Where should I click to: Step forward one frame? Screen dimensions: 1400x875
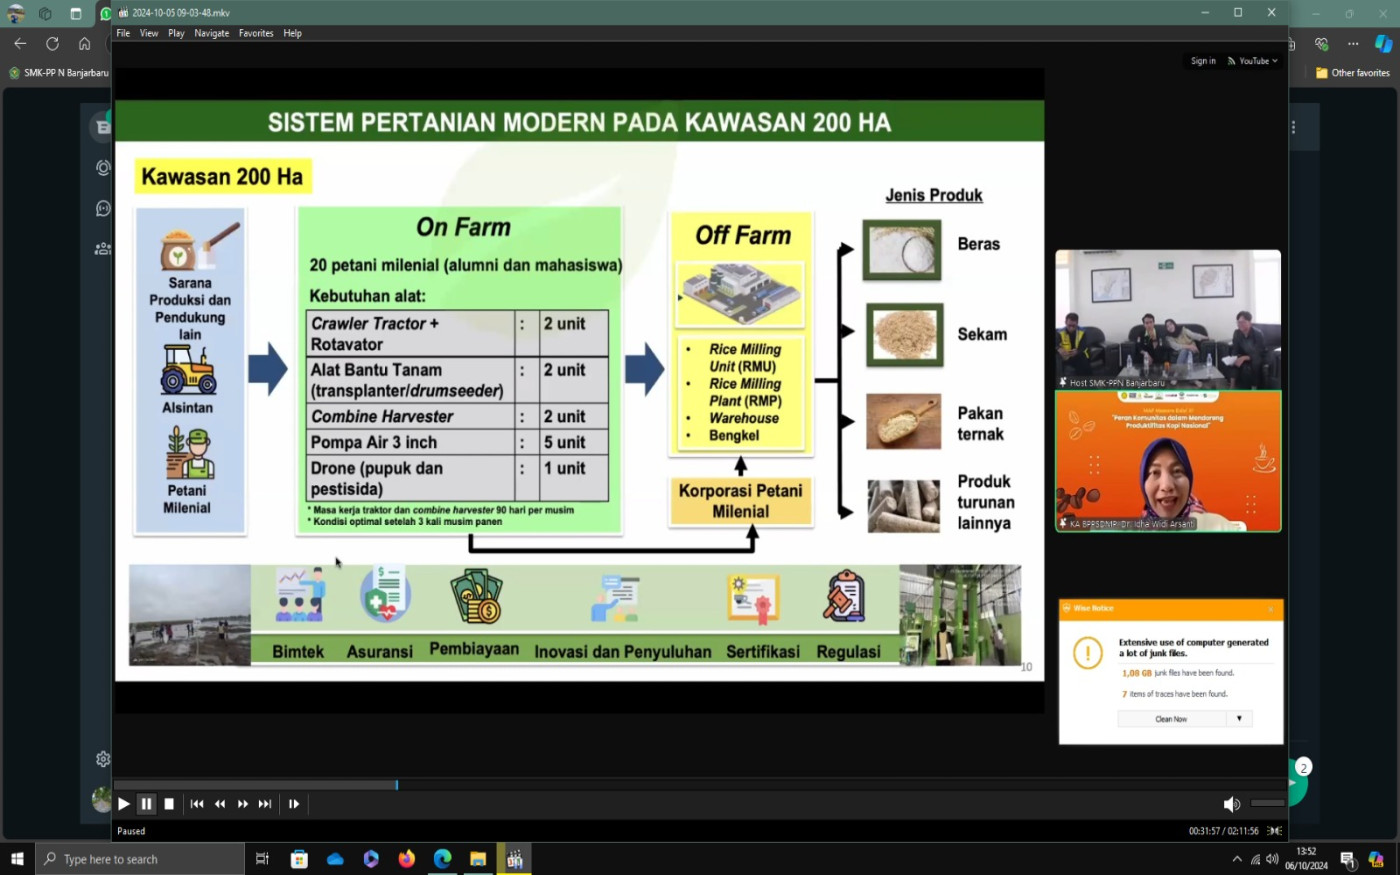(x=294, y=804)
